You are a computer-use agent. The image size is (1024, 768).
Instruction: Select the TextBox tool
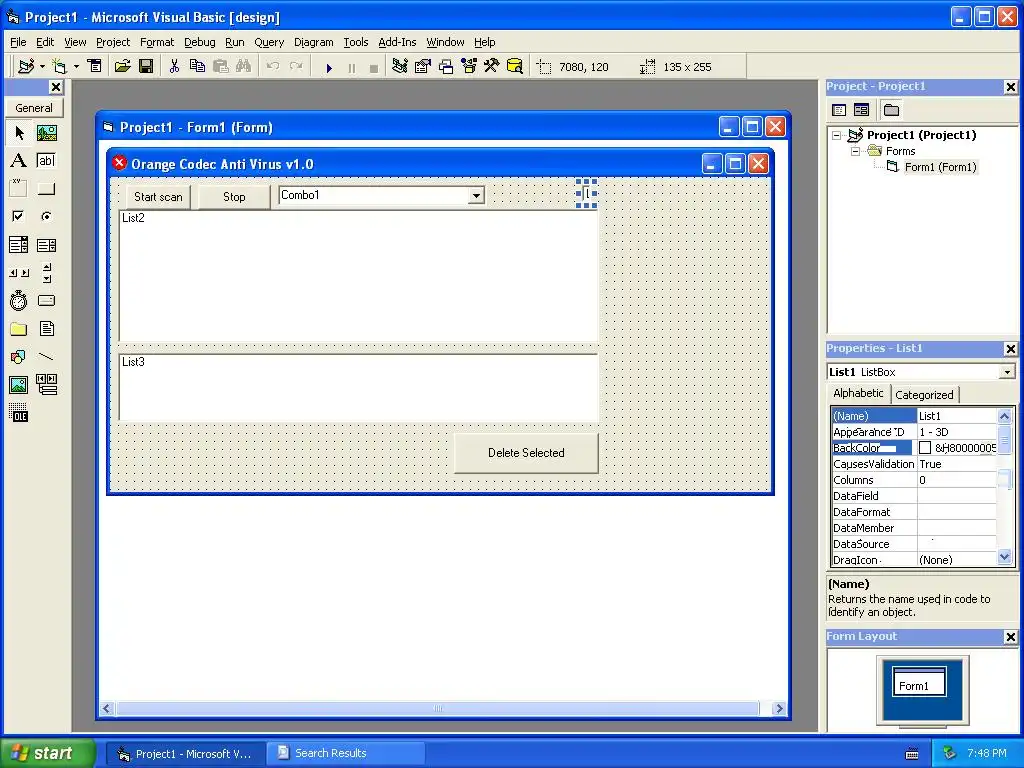[46, 161]
